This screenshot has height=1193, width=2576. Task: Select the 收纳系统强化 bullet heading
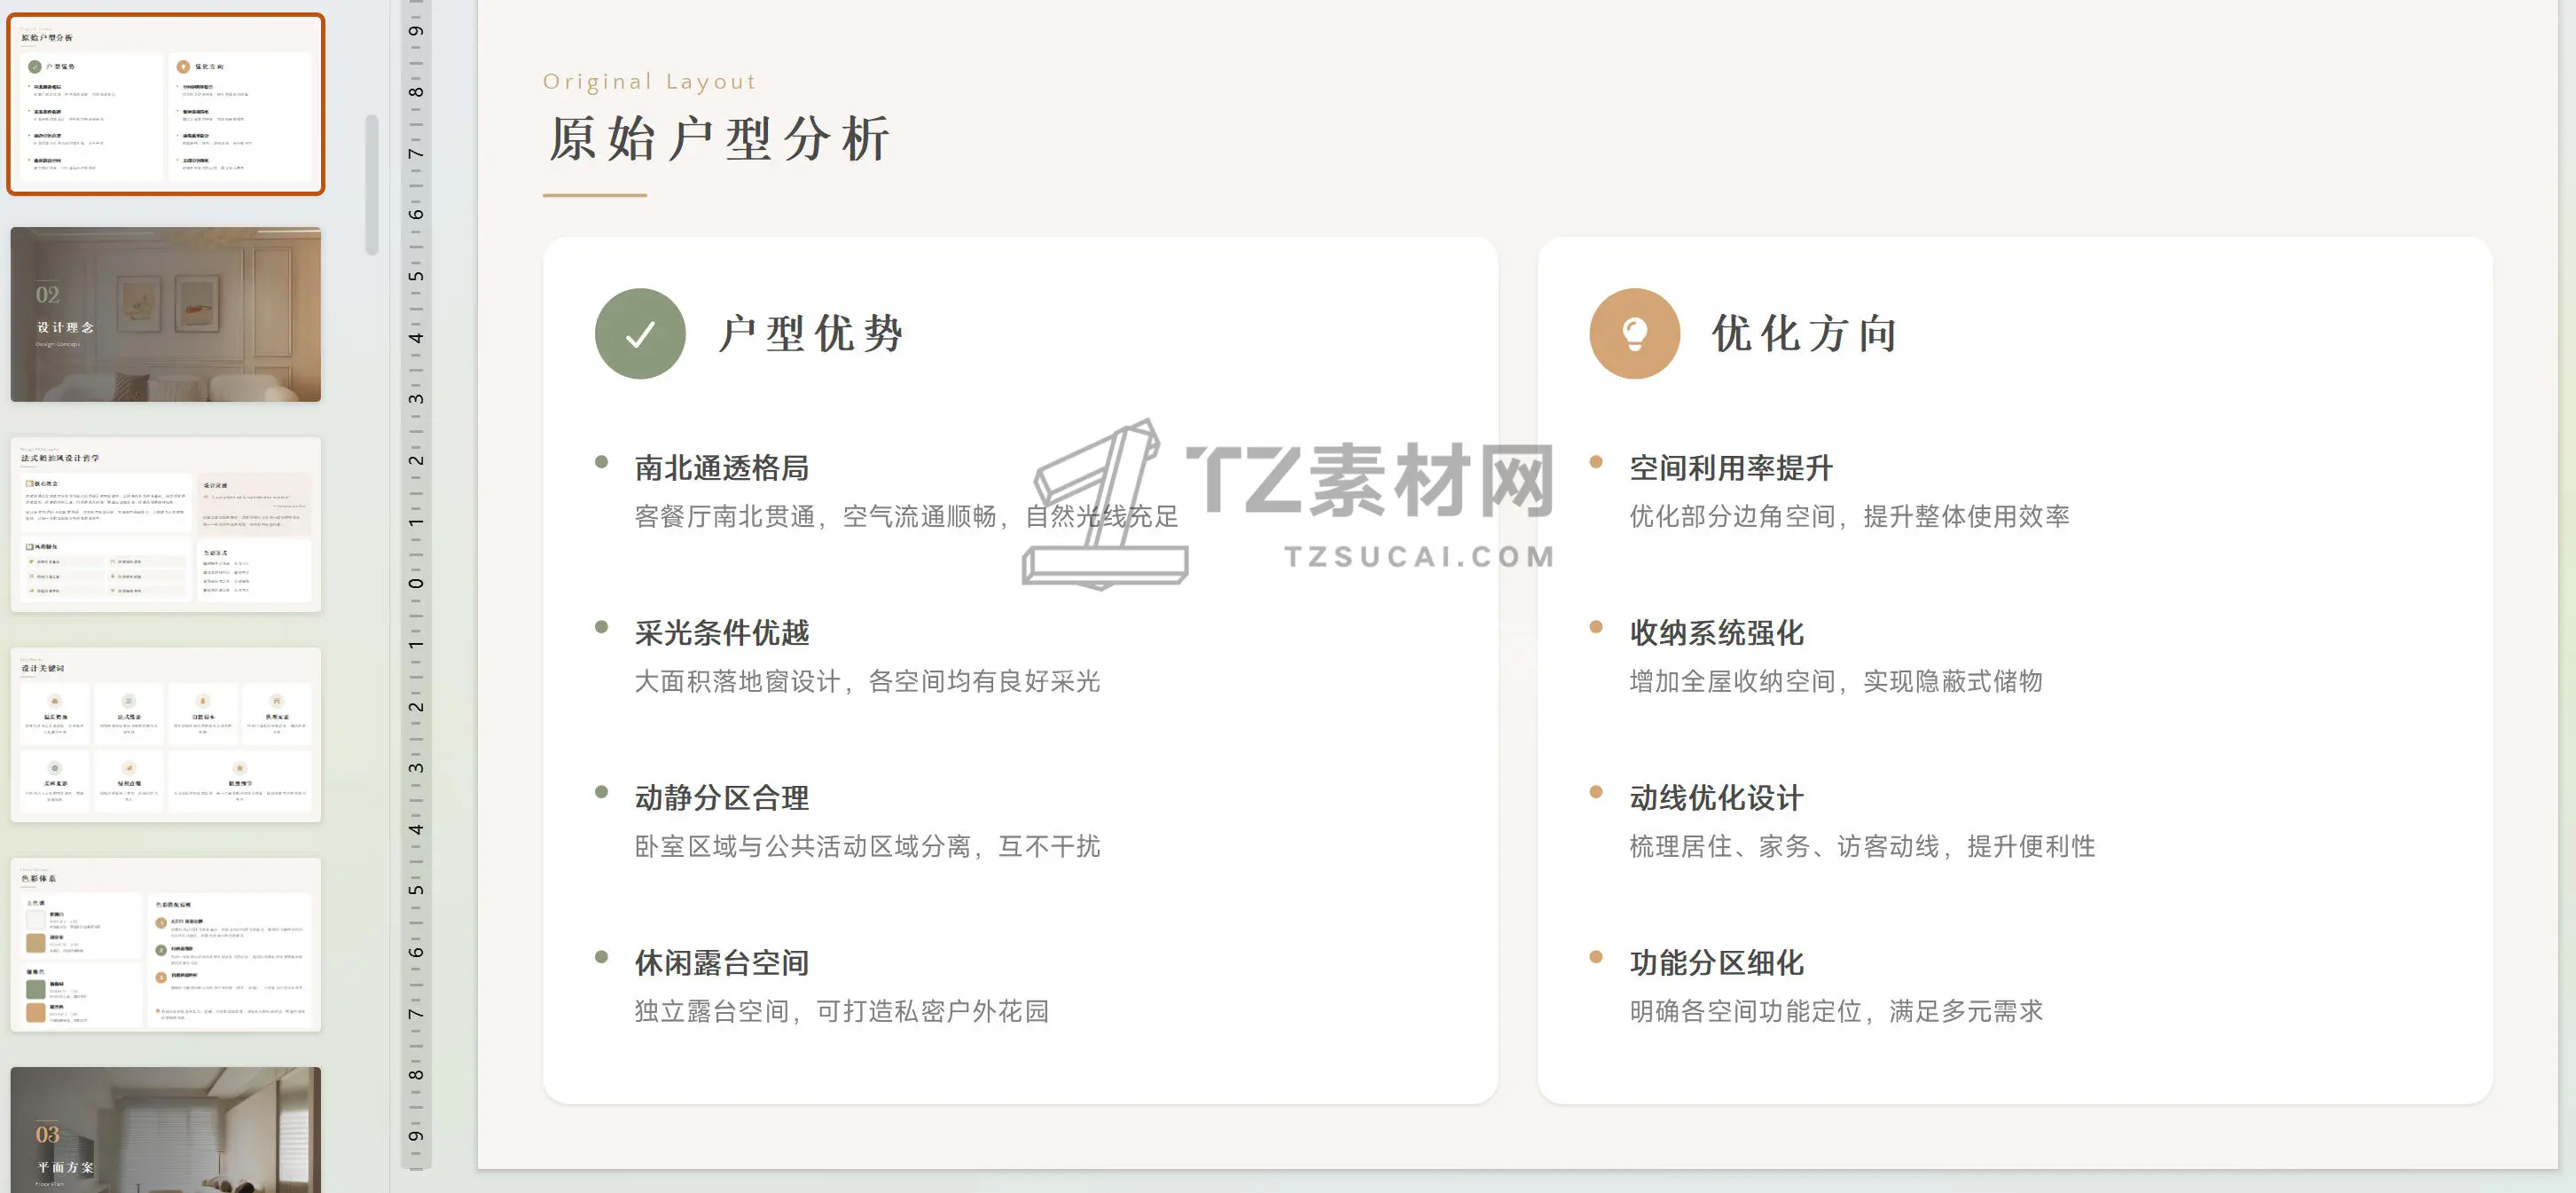[1716, 633]
